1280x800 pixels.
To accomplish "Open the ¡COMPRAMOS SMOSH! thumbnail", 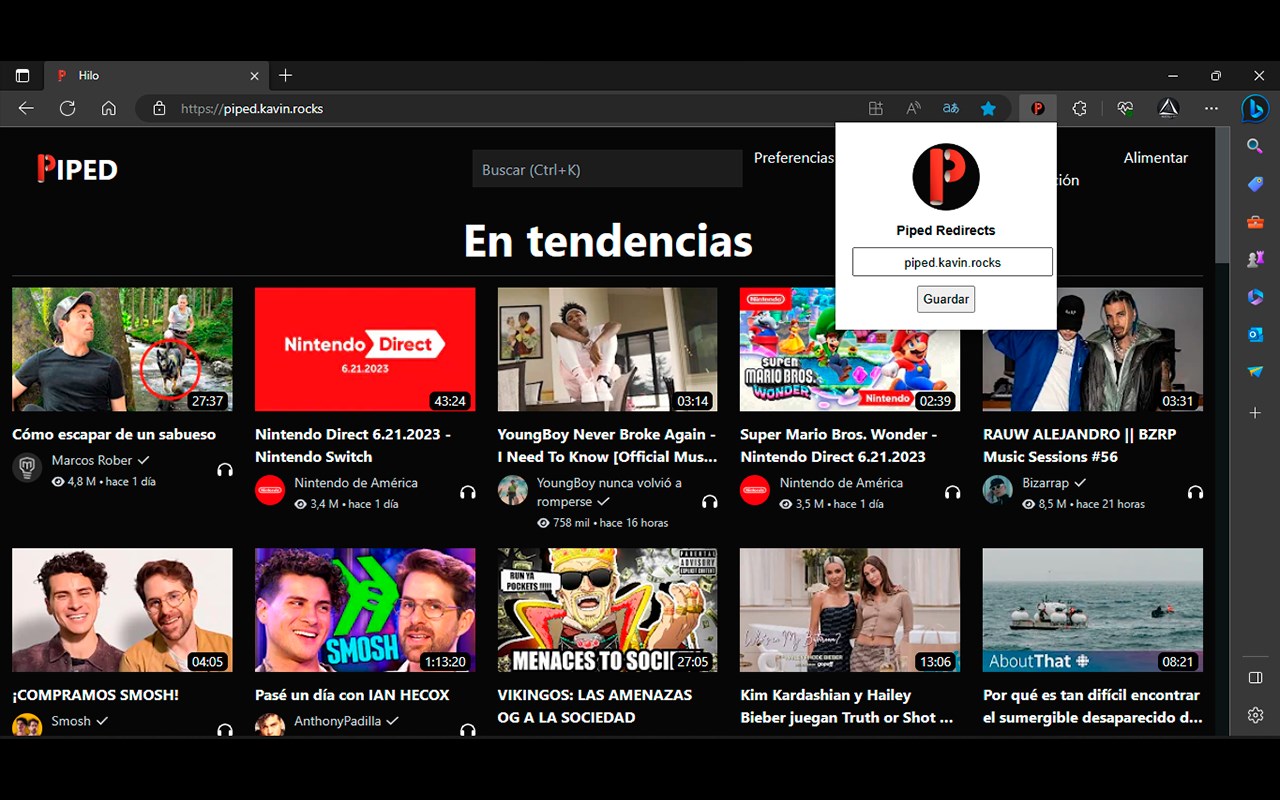I will (x=122, y=610).
